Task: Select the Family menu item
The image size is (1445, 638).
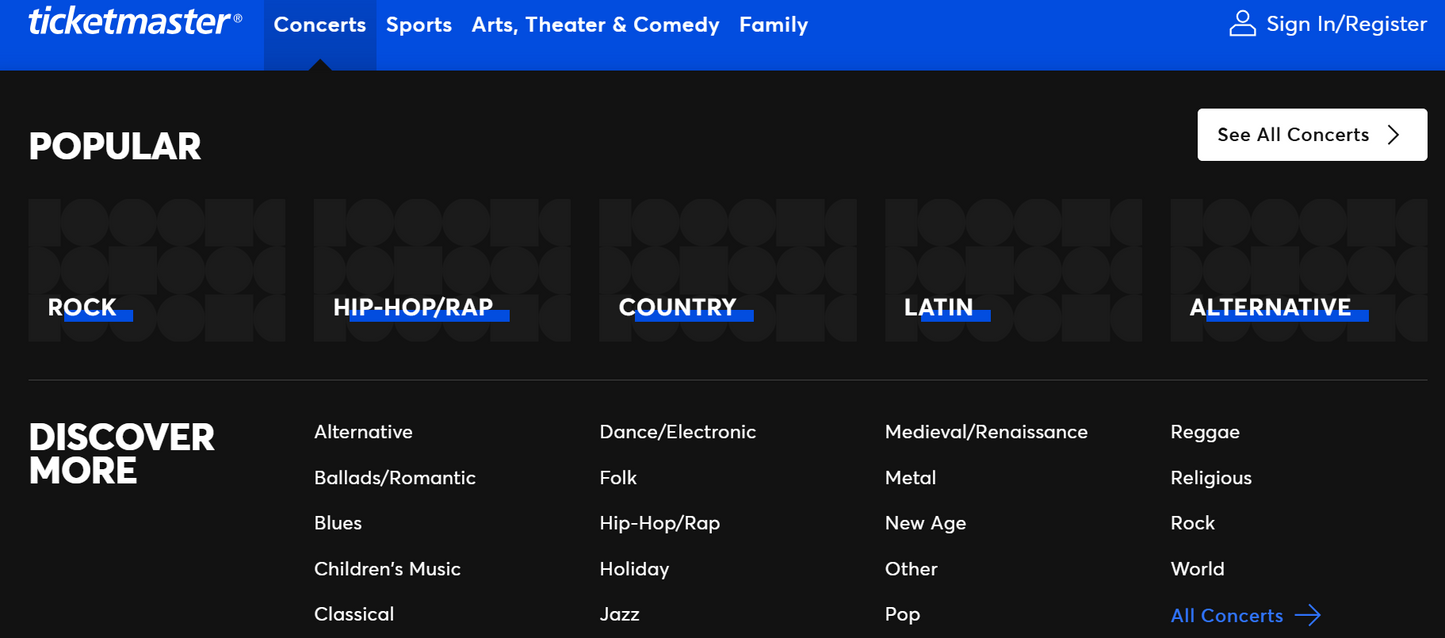Action: (x=773, y=25)
